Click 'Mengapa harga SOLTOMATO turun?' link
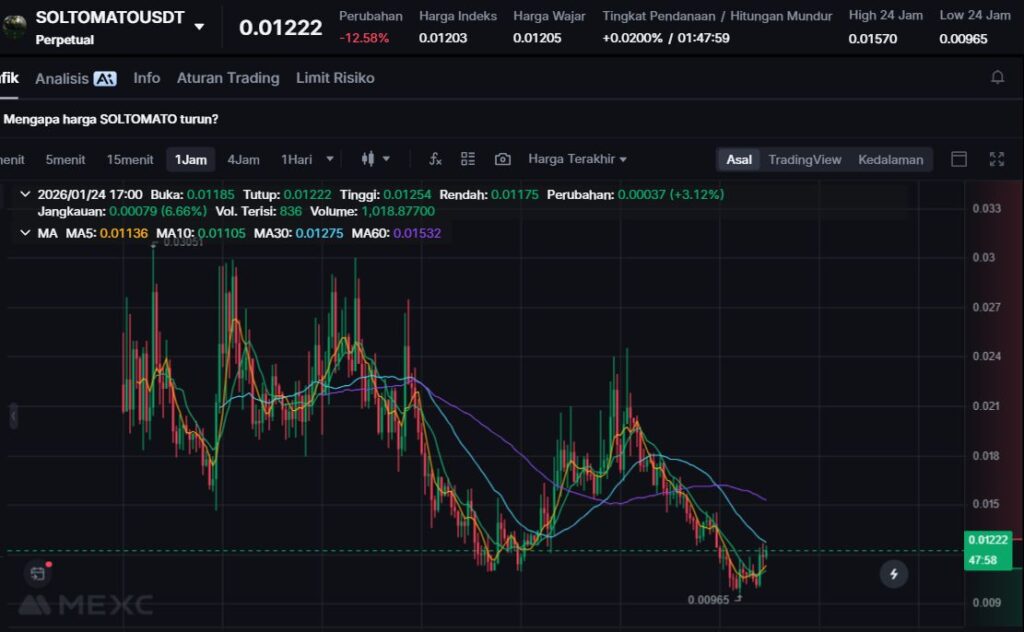 pos(111,119)
